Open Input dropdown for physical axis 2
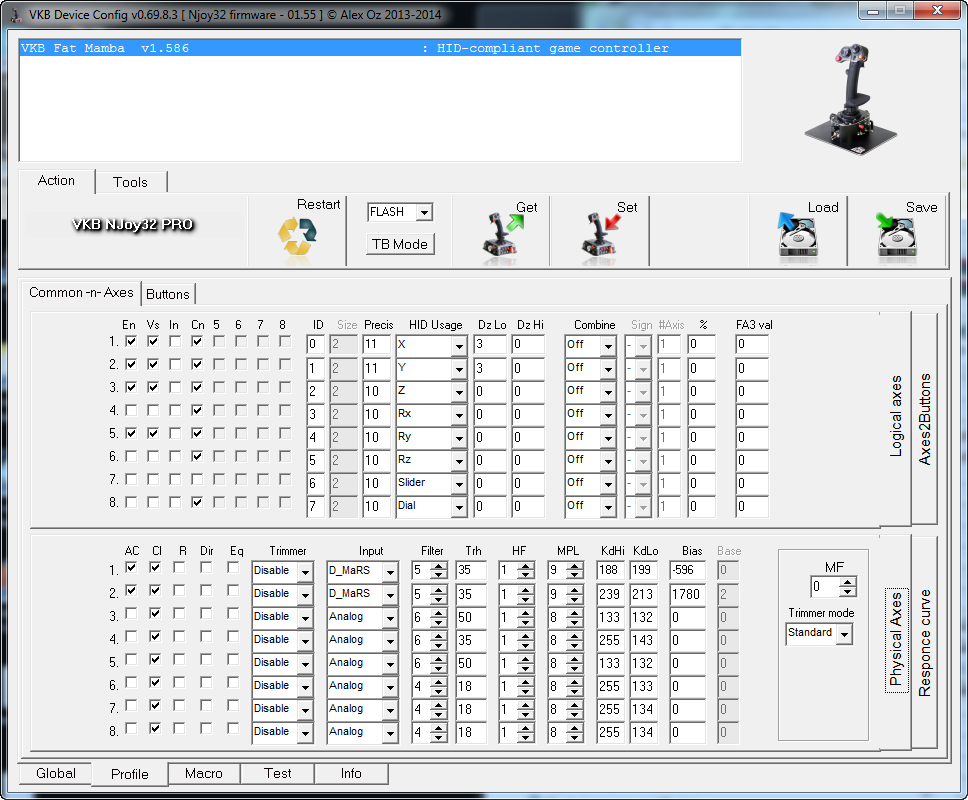The width and height of the screenshot is (968, 800). click(x=390, y=595)
